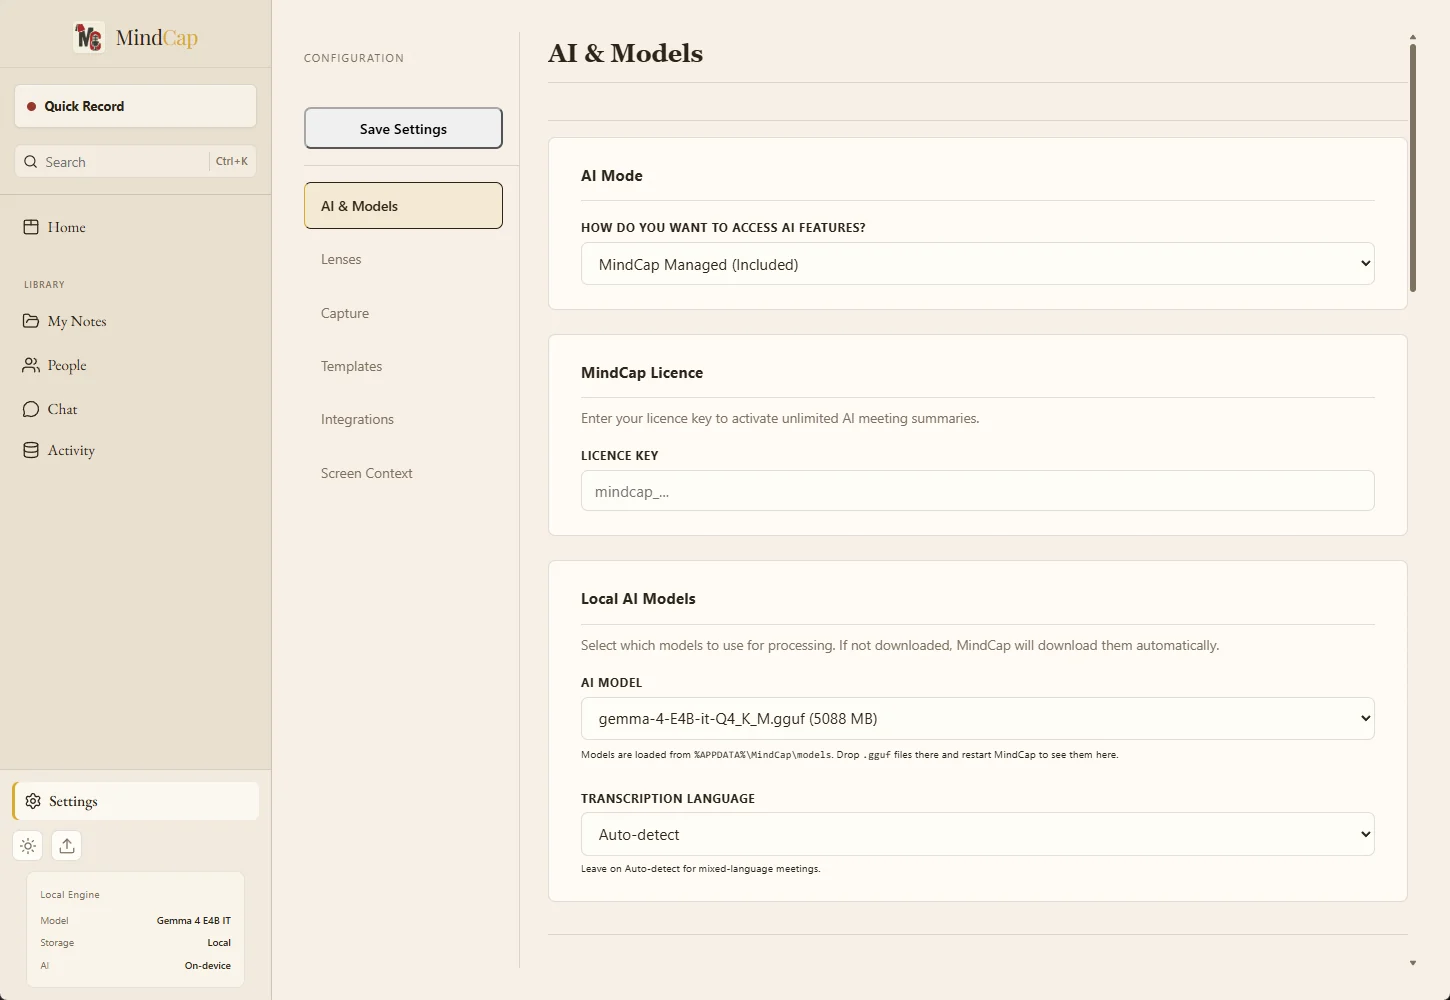The height and width of the screenshot is (1000, 1450).
Task: Open My Notes in the library
Action: click(x=135, y=321)
